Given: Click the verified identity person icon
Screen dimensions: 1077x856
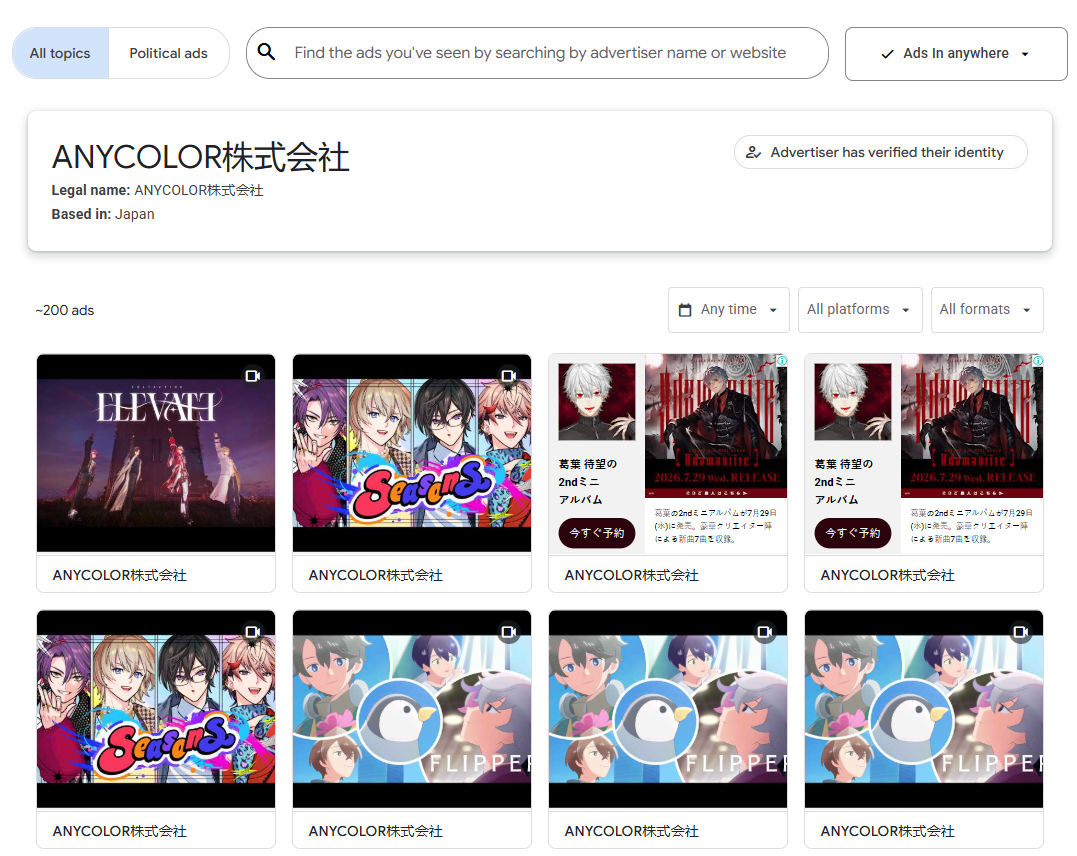Looking at the screenshot, I should pyautogui.click(x=753, y=153).
